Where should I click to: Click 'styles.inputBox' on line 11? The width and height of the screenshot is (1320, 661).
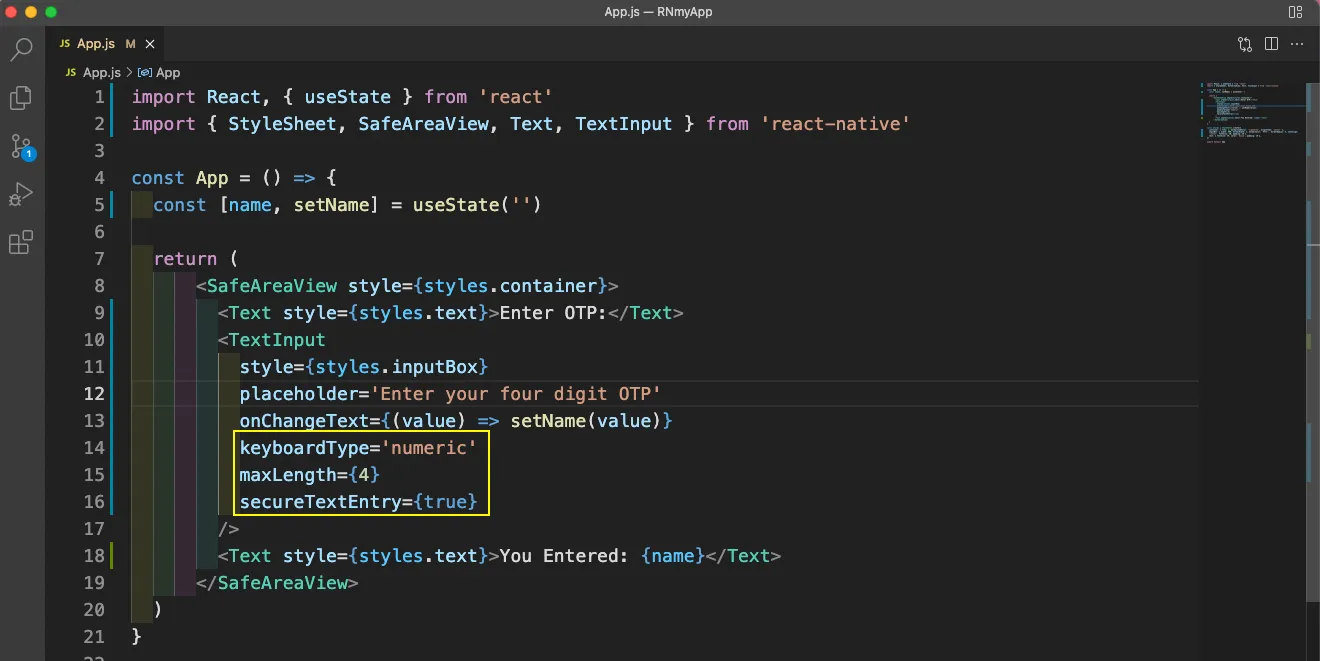(396, 367)
